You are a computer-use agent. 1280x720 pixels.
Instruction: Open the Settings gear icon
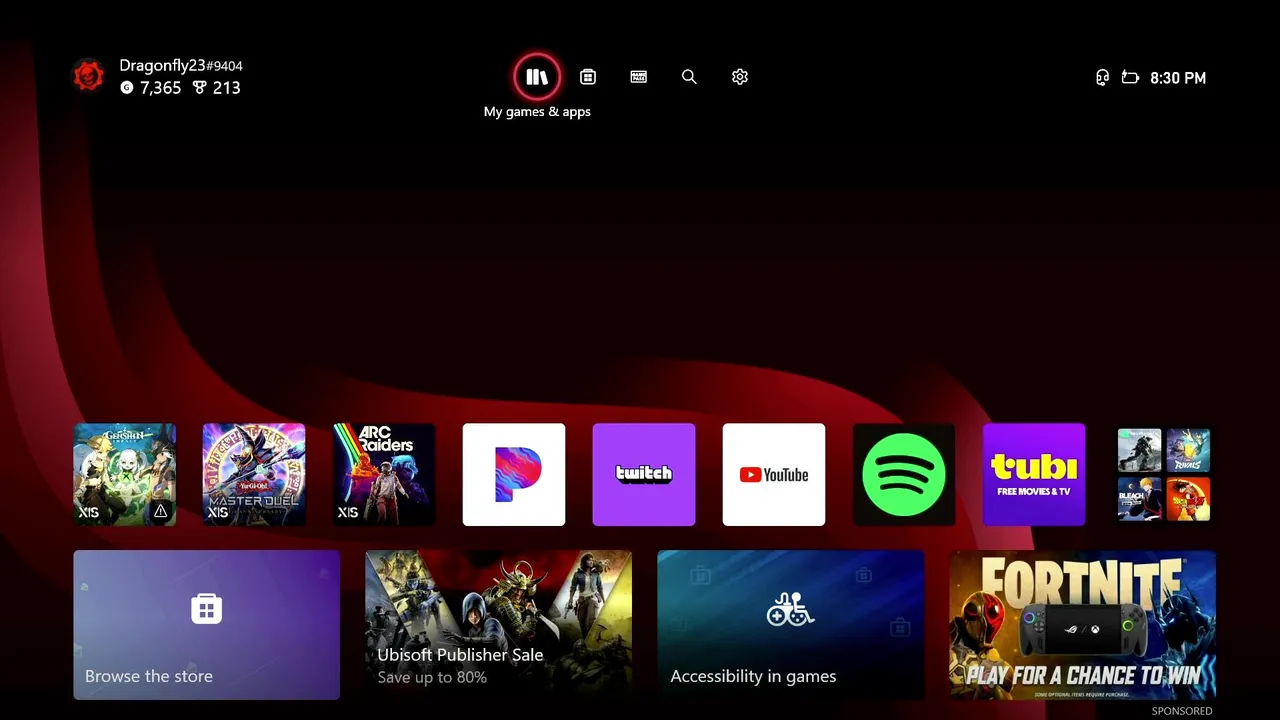coord(740,77)
